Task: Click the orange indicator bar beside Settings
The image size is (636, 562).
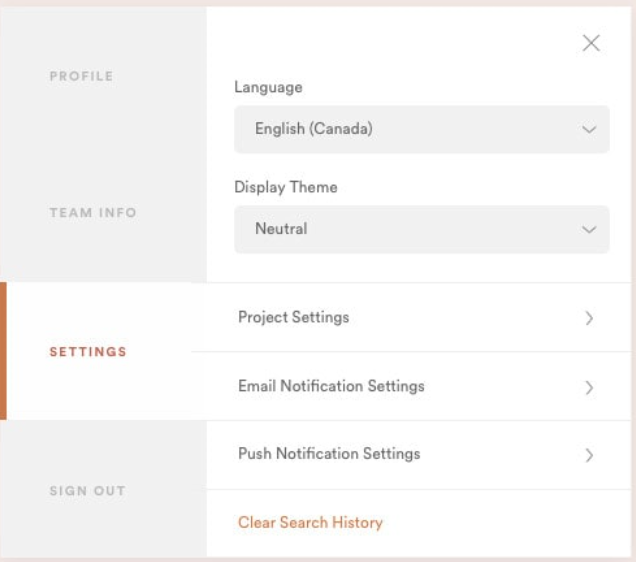Action: [3, 351]
